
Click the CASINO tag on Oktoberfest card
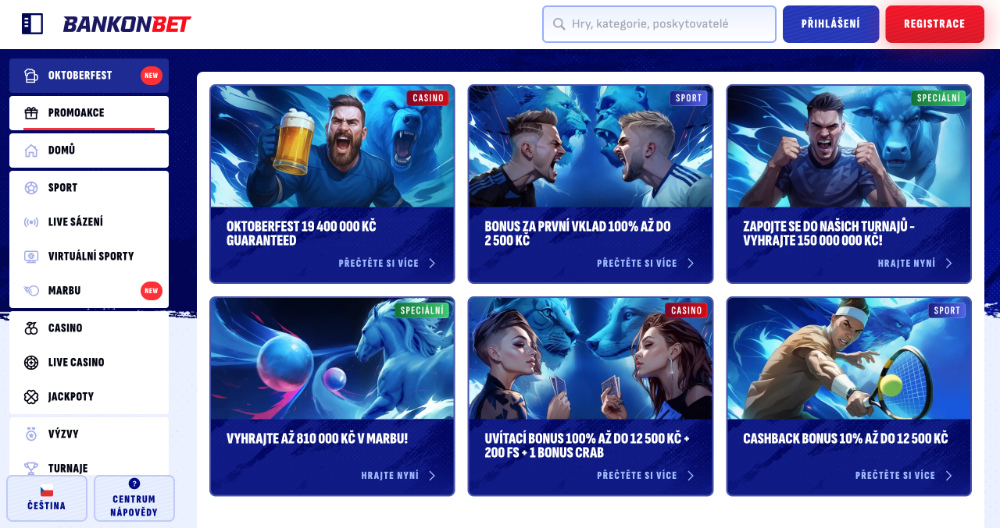coord(428,98)
